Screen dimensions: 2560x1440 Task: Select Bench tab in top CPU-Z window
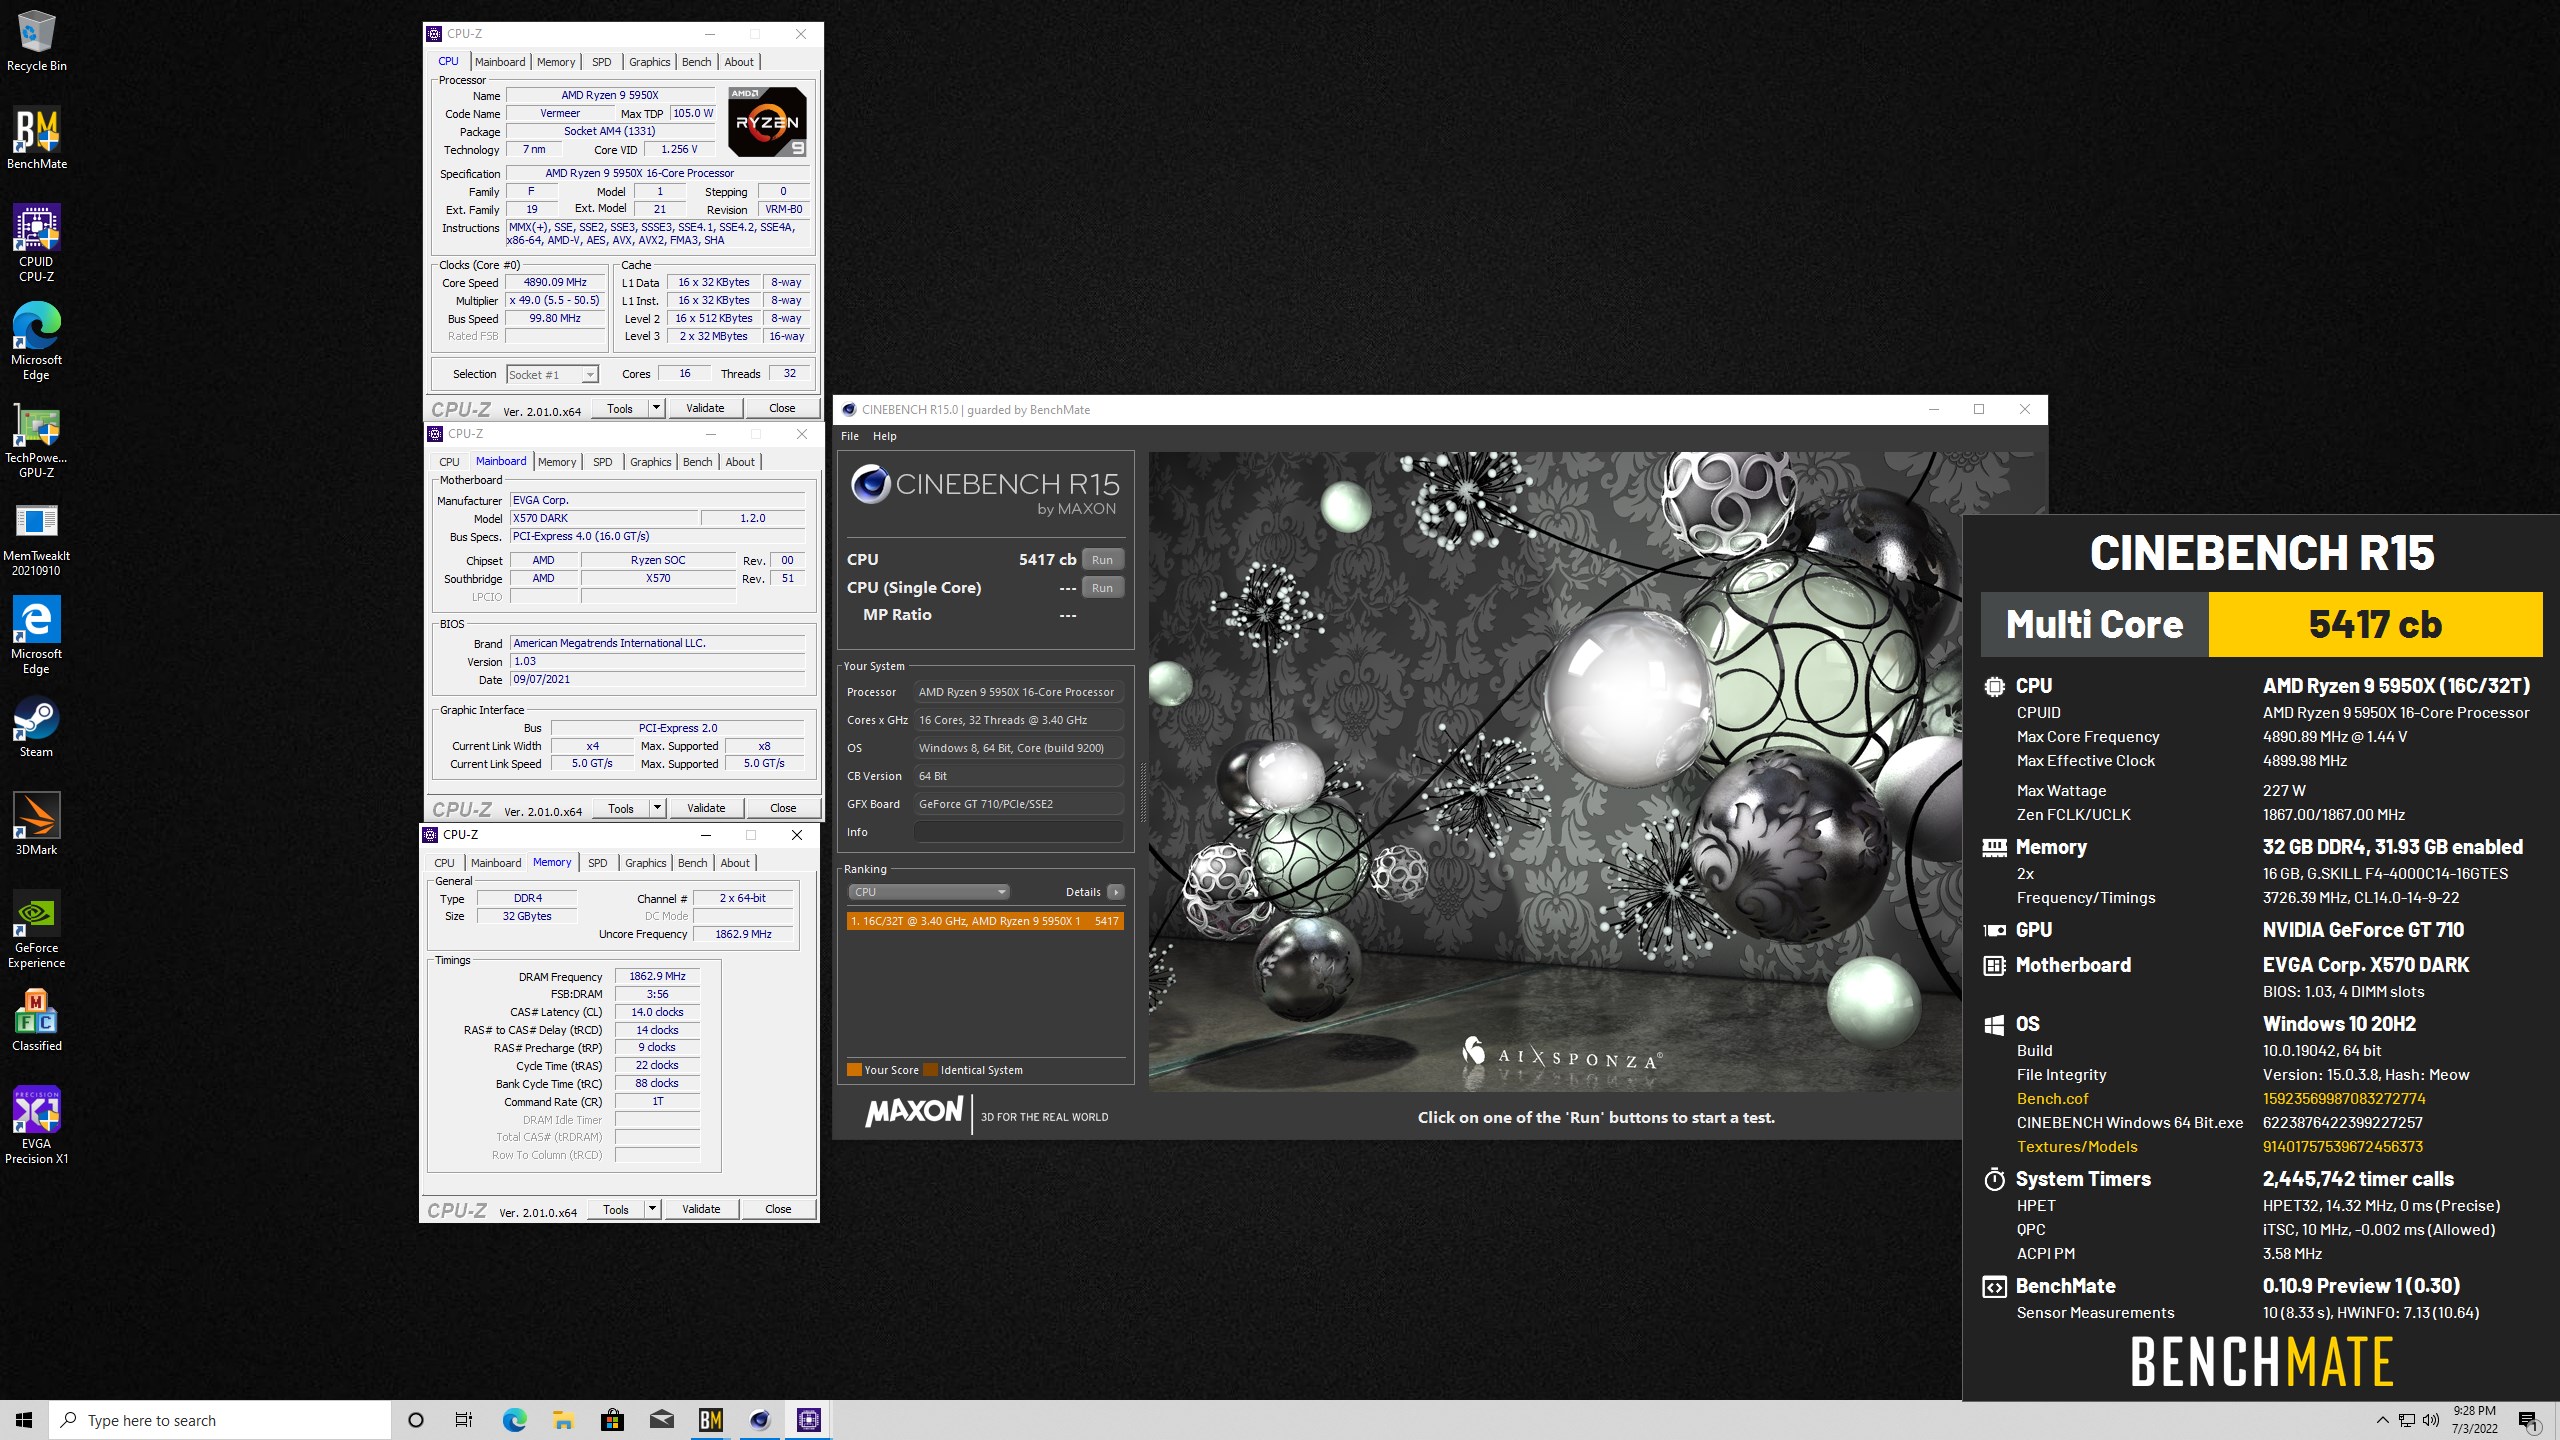tap(697, 62)
